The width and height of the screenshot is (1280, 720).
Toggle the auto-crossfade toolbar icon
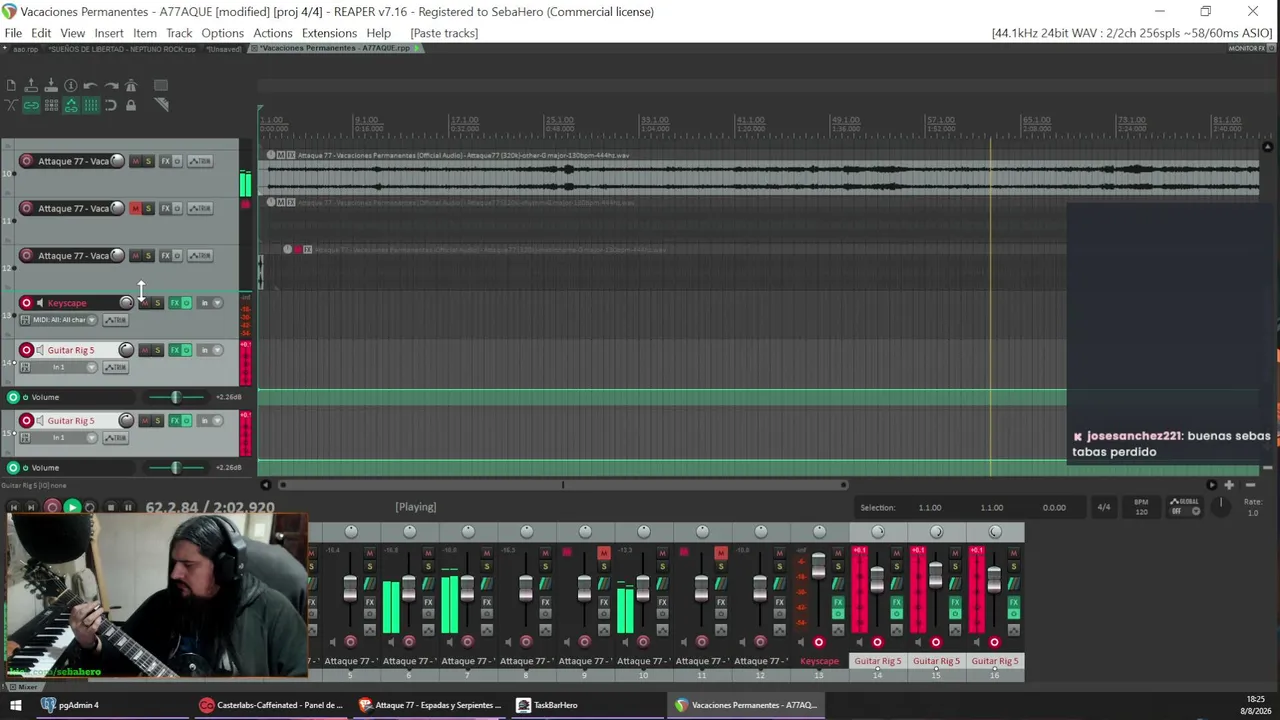coord(11,105)
